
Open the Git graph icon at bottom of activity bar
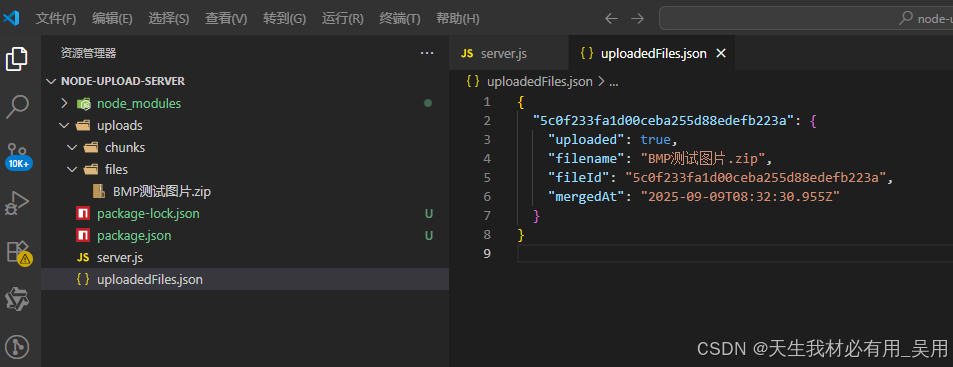pyautogui.click(x=17, y=347)
